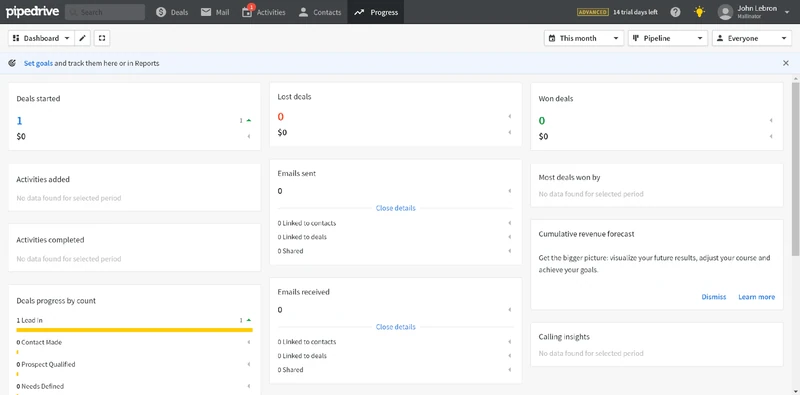800x395 pixels.
Task: Expand Emails sent Linked to deals arrow
Action: [x=510, y=237]
